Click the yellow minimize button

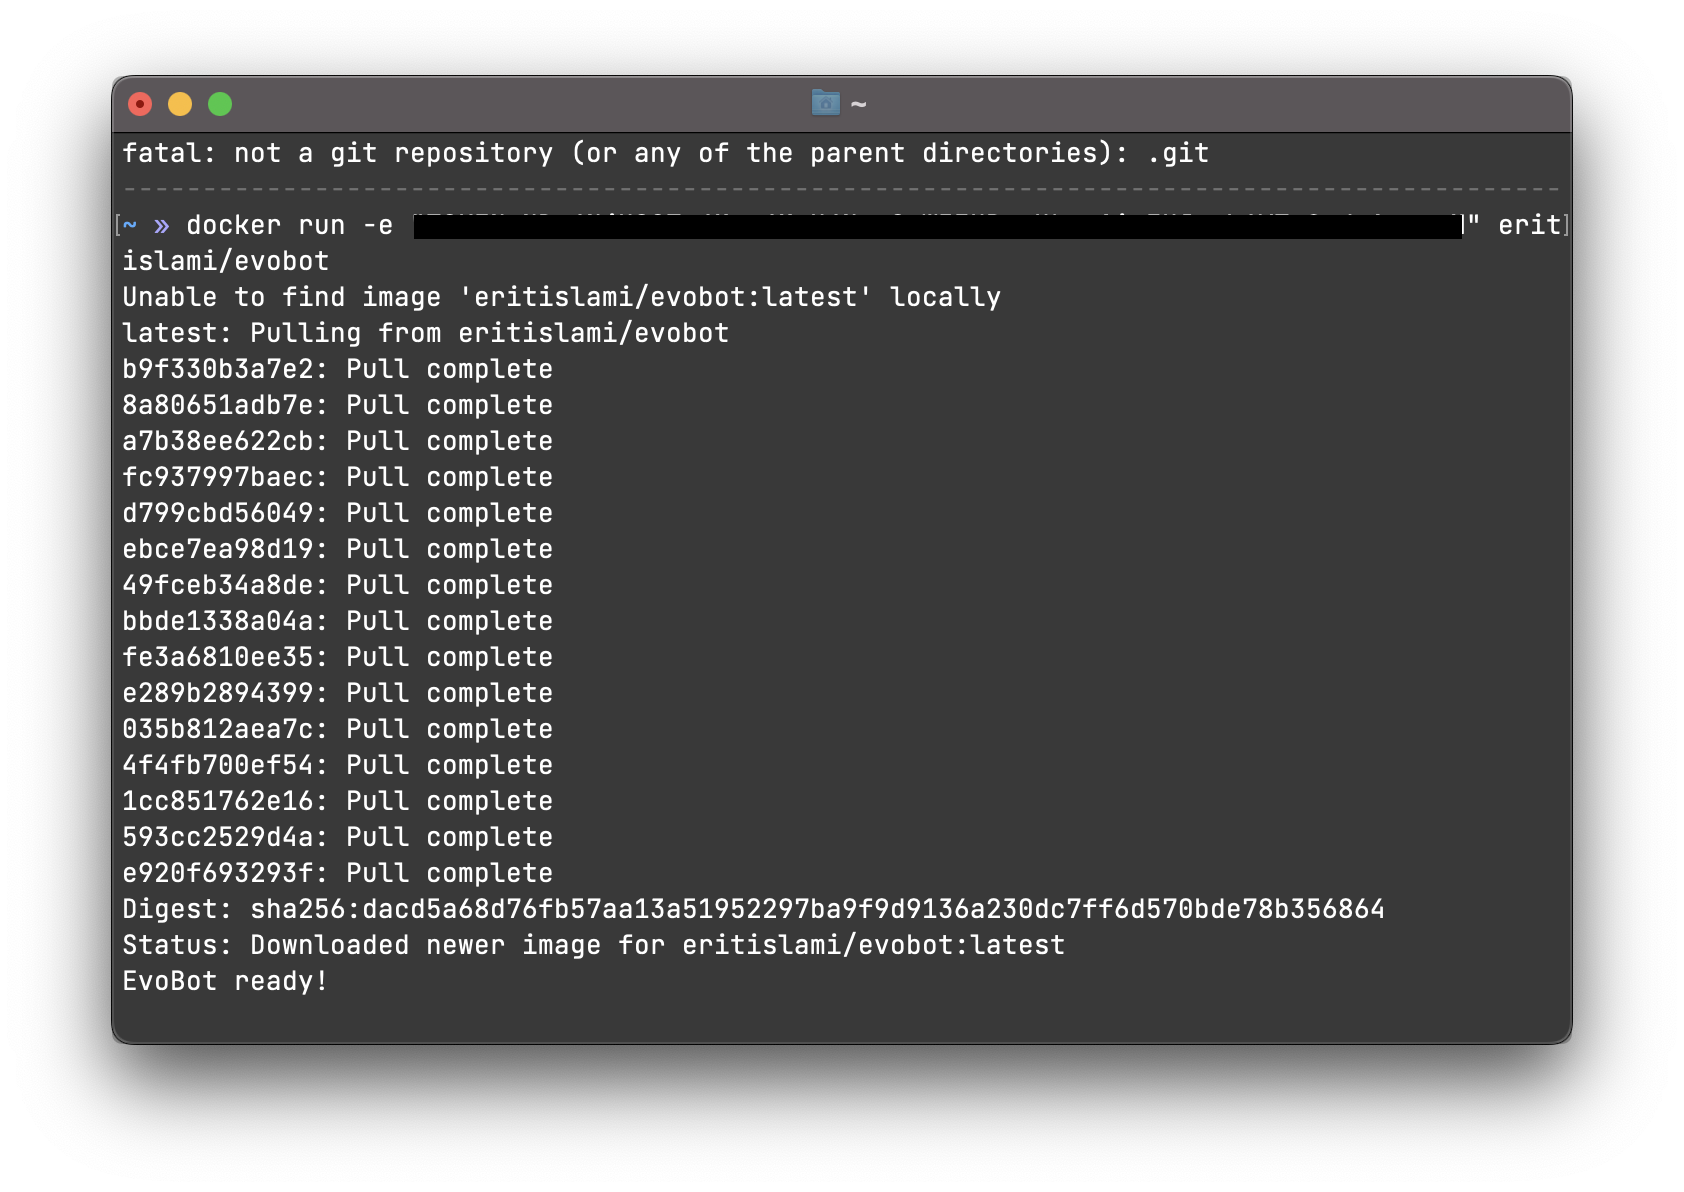tap(180, 103)
